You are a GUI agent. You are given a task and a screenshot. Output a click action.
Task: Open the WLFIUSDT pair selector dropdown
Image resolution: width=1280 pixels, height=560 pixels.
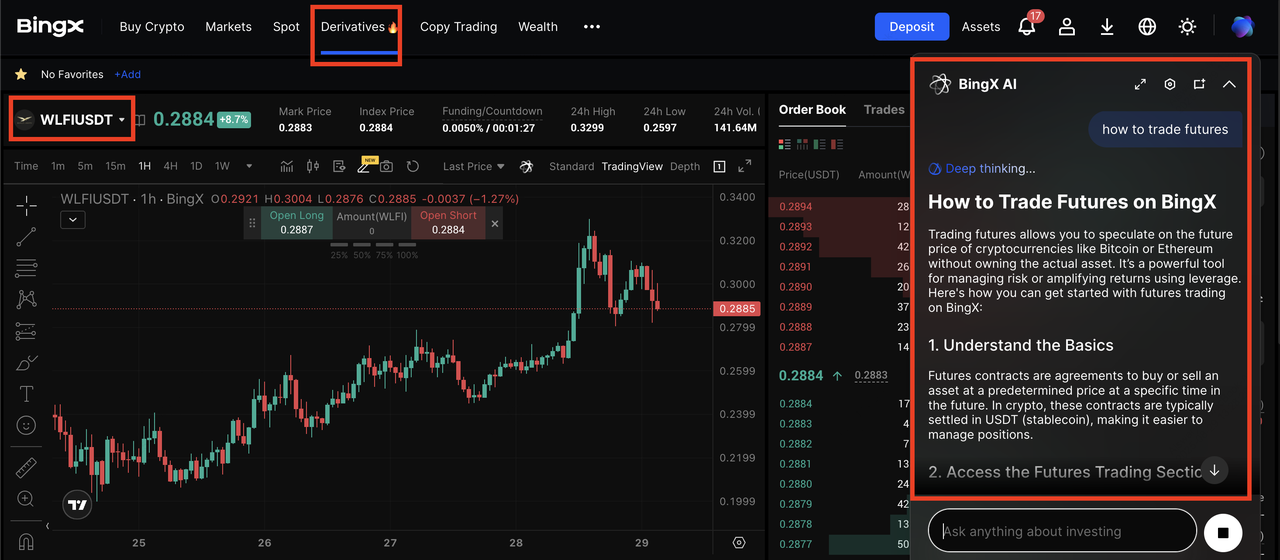[x=72, y=120]
